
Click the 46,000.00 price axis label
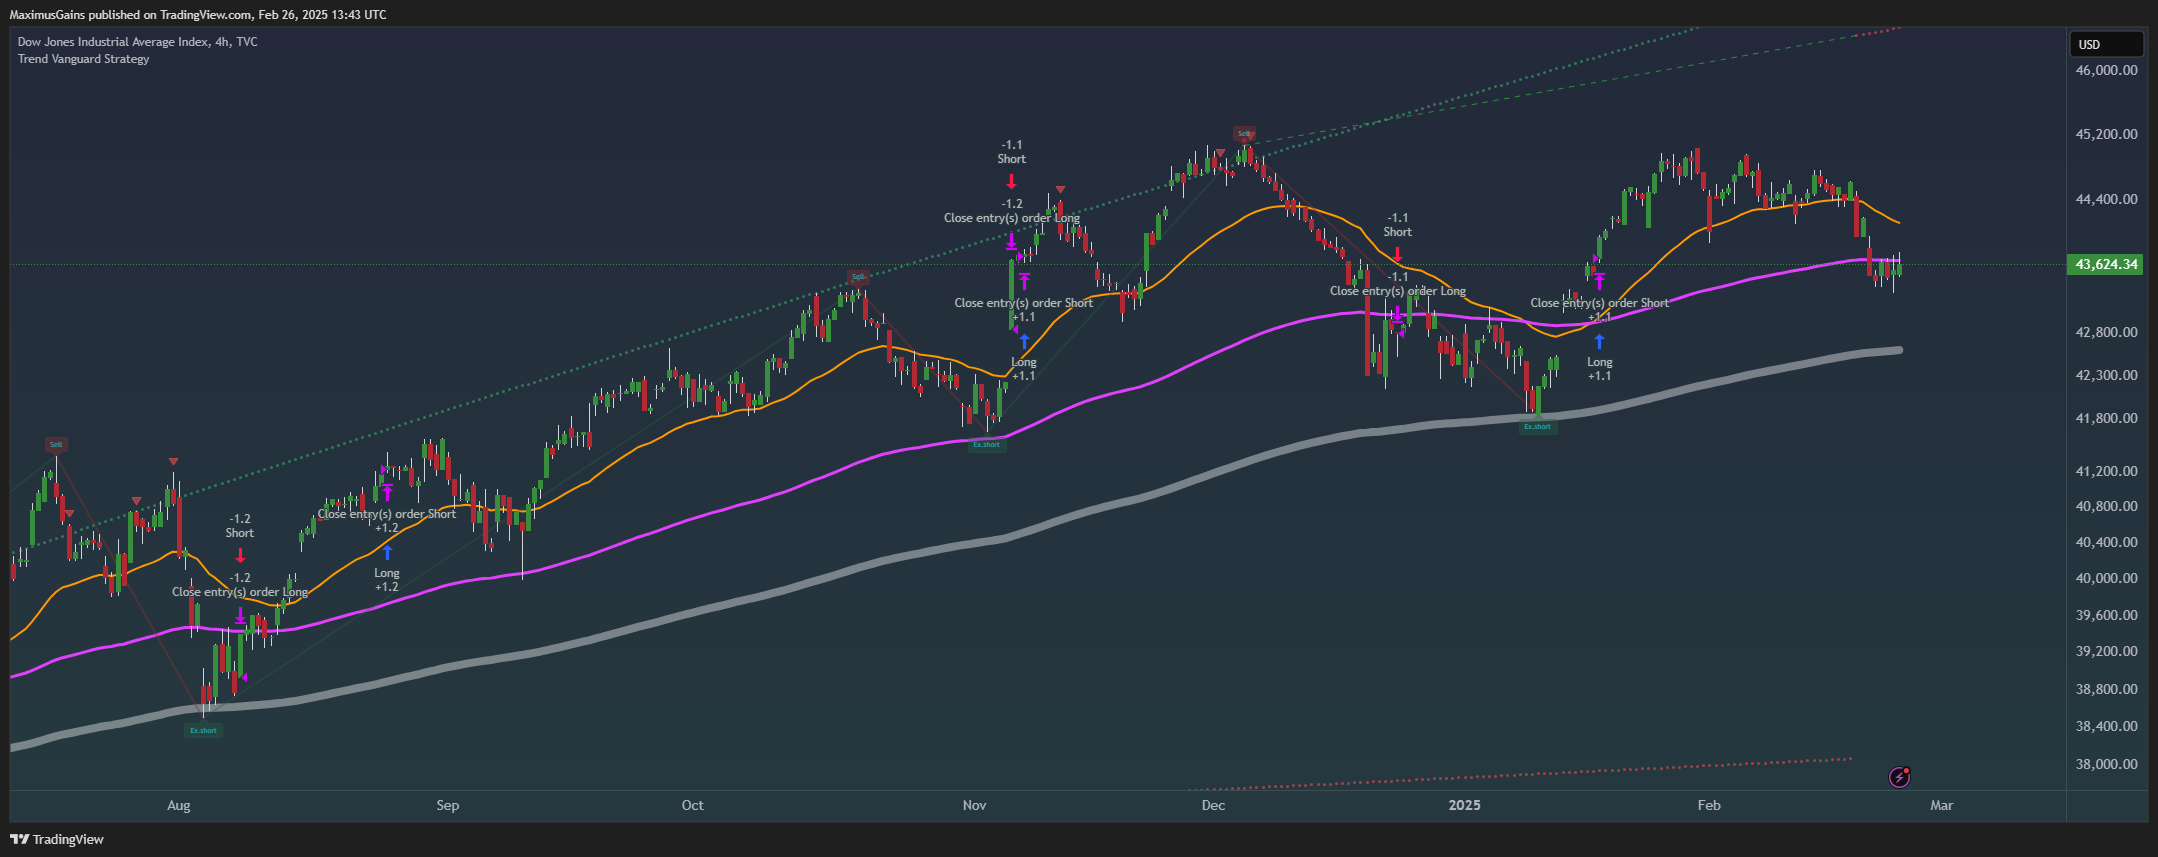(2107, 70)
